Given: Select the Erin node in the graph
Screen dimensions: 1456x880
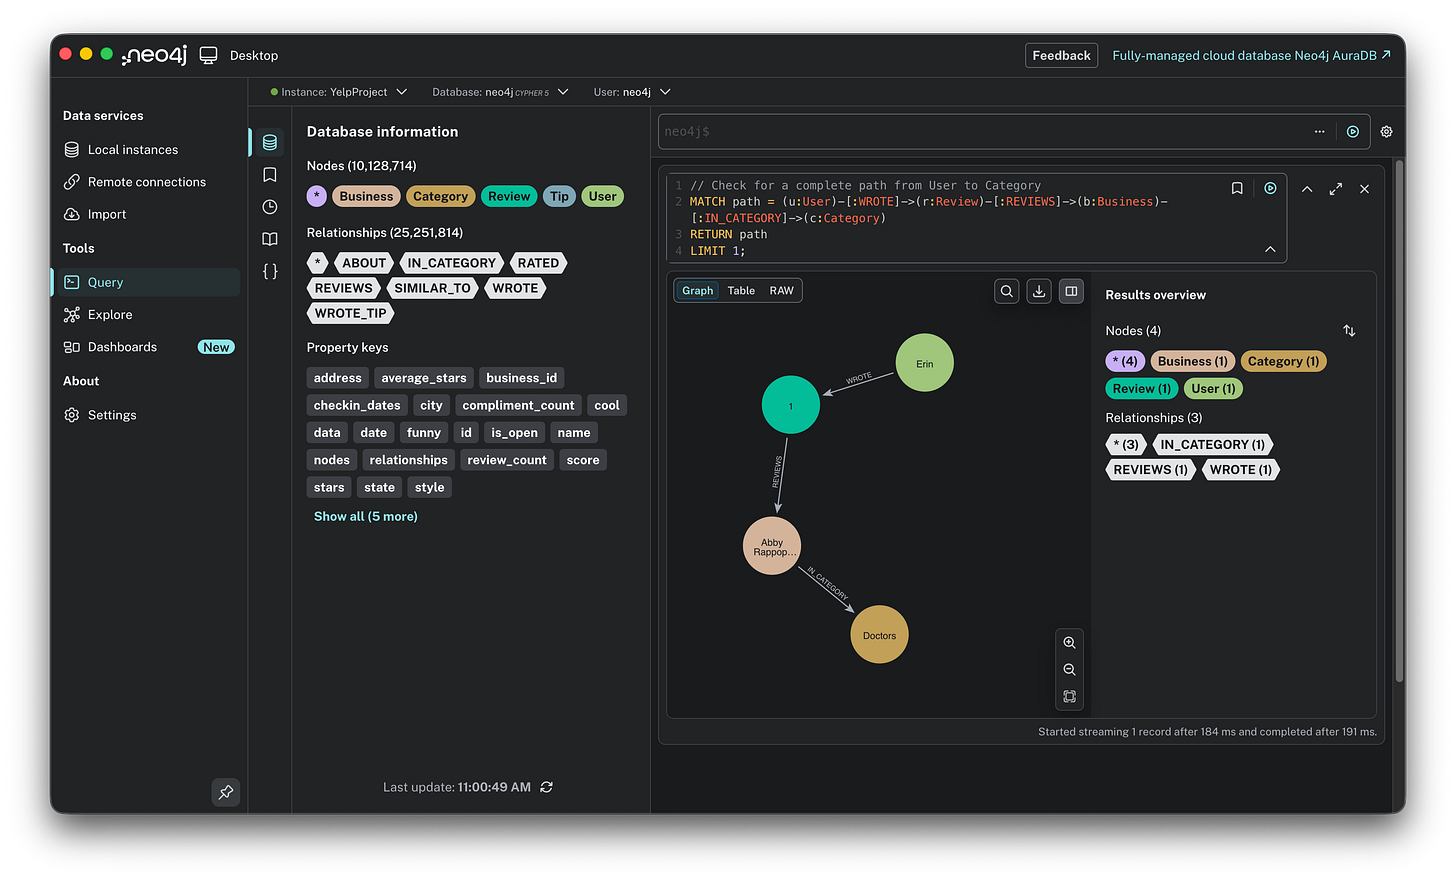Looking at the screenshot, I should 924,362.
